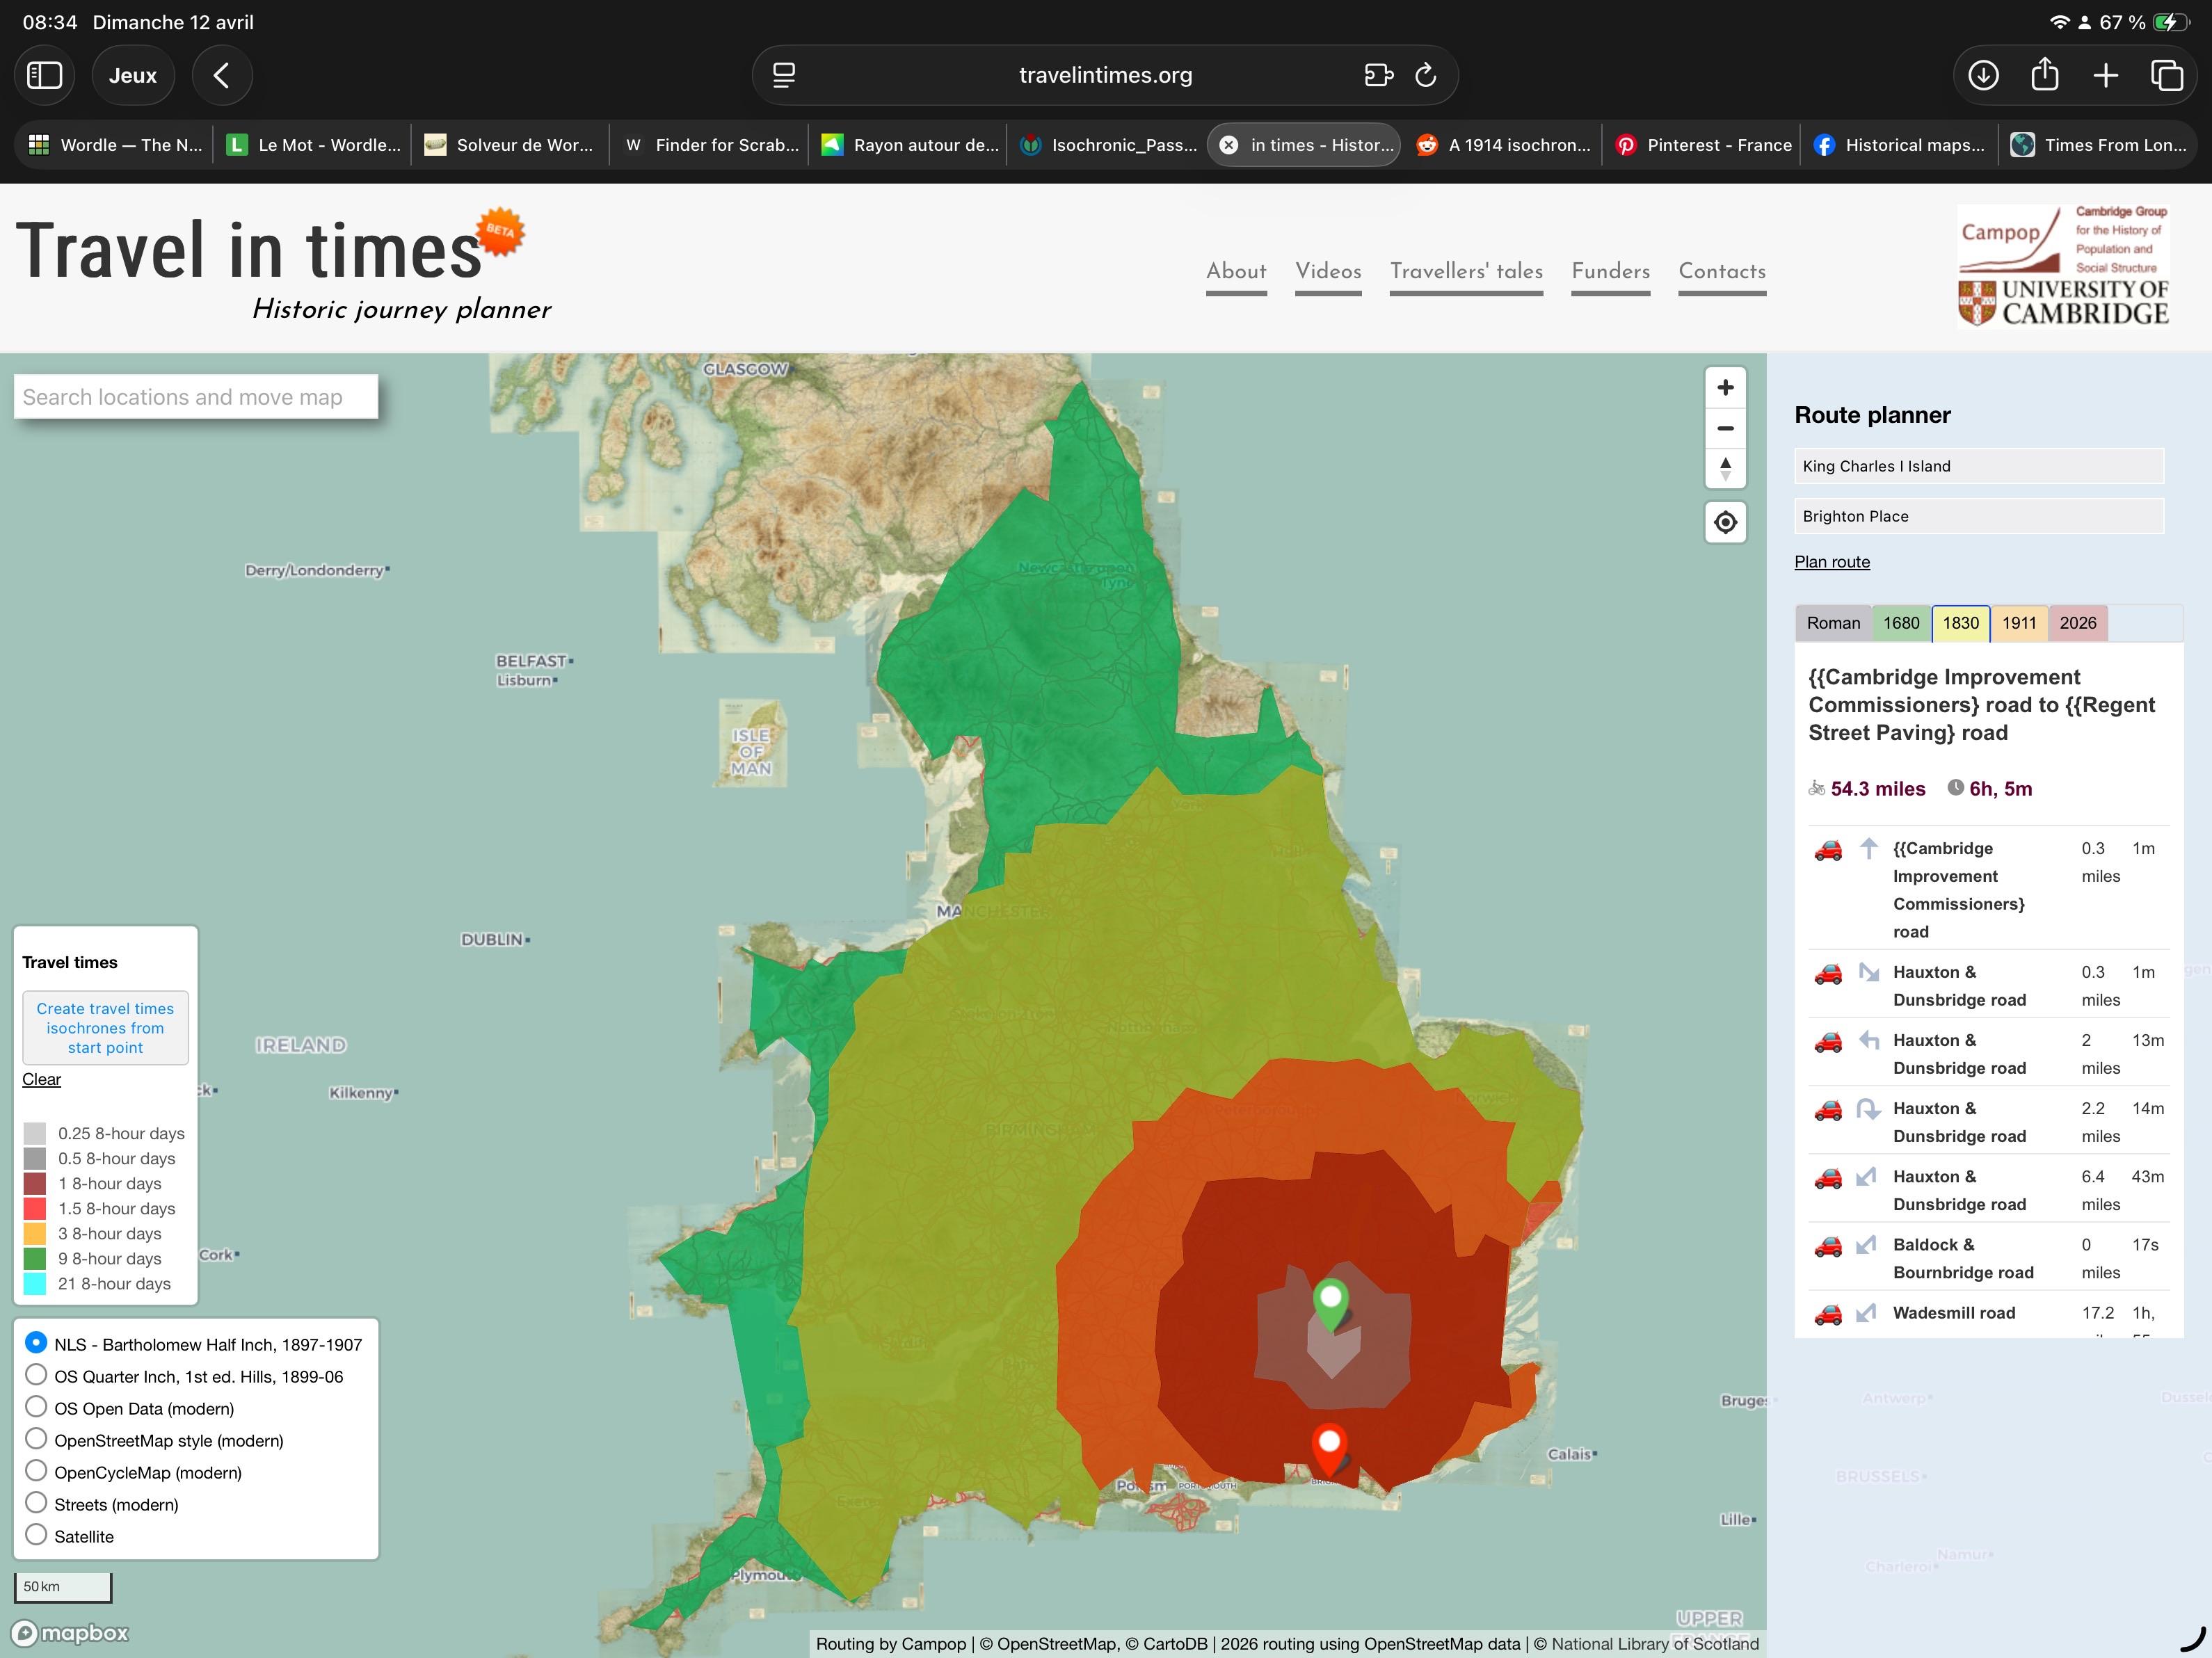Switch to the 1911 era tab
This screenshot has height=1658, width=2212.
pos(2019,622)
